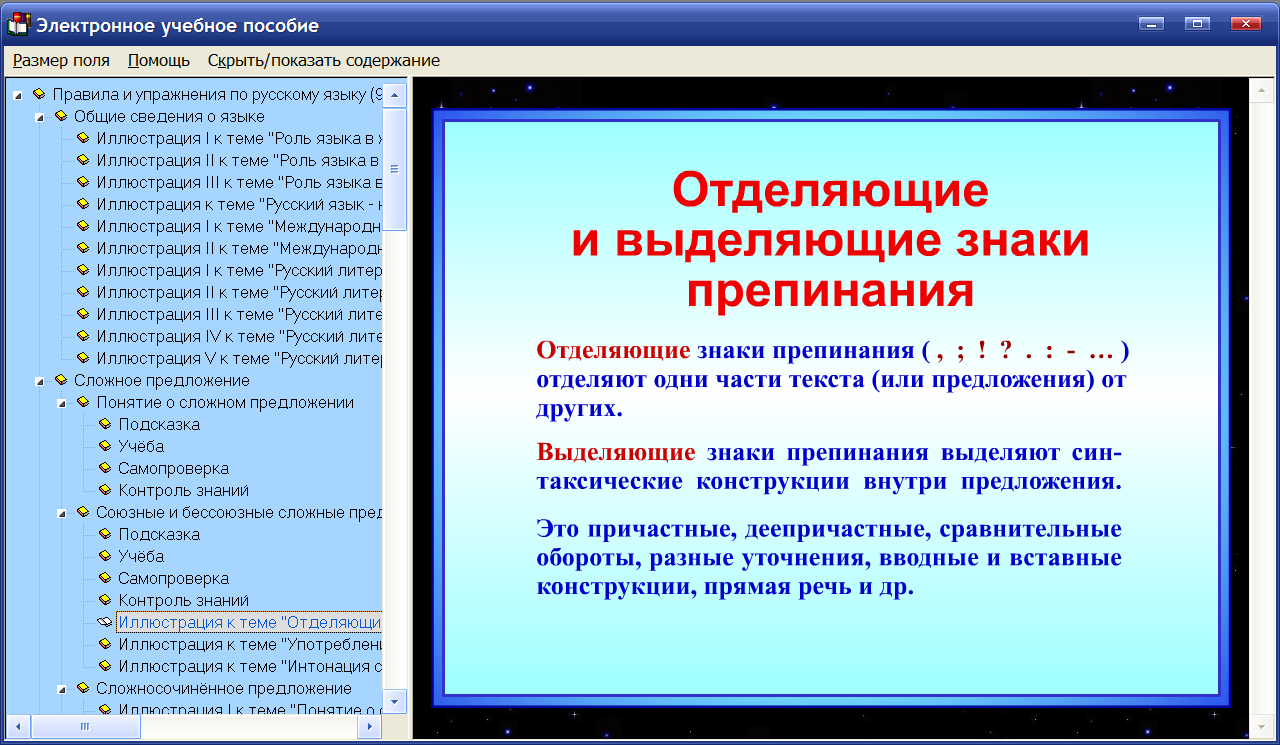The height and width of the screenshot is (745, 1280).
Task: Click "Скрыть/показать содержание" to hide contents
Action: pyautogui.click(x=322, y=60)
